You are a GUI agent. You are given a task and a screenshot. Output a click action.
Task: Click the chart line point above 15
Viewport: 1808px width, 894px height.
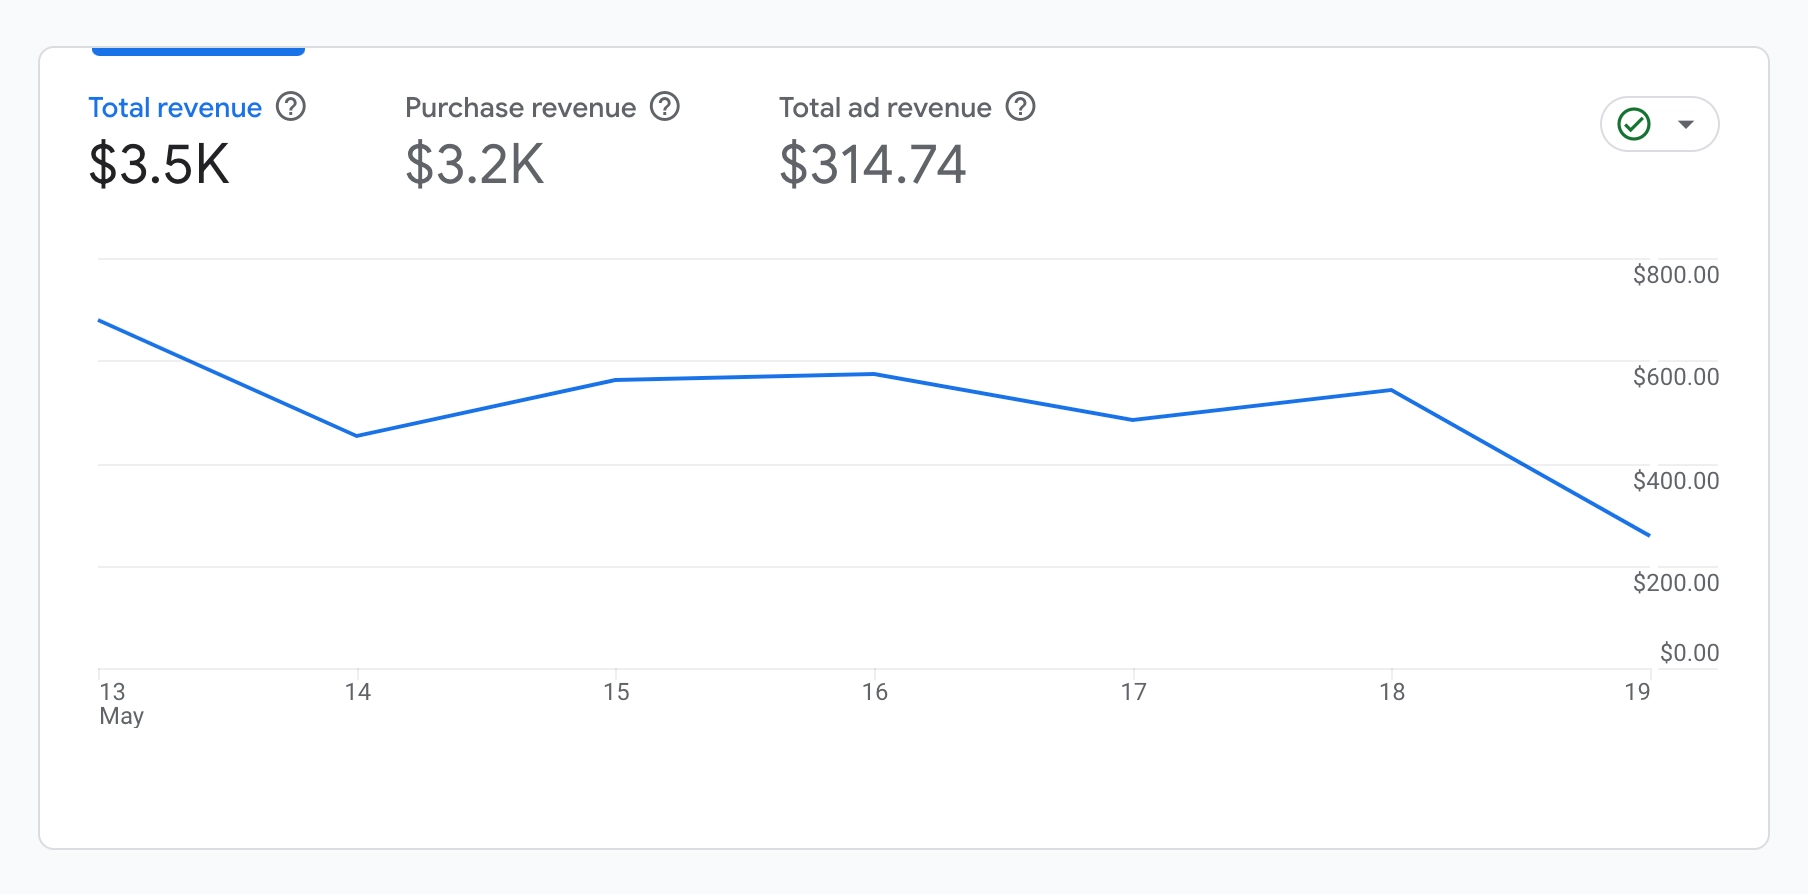coord(616,380)
